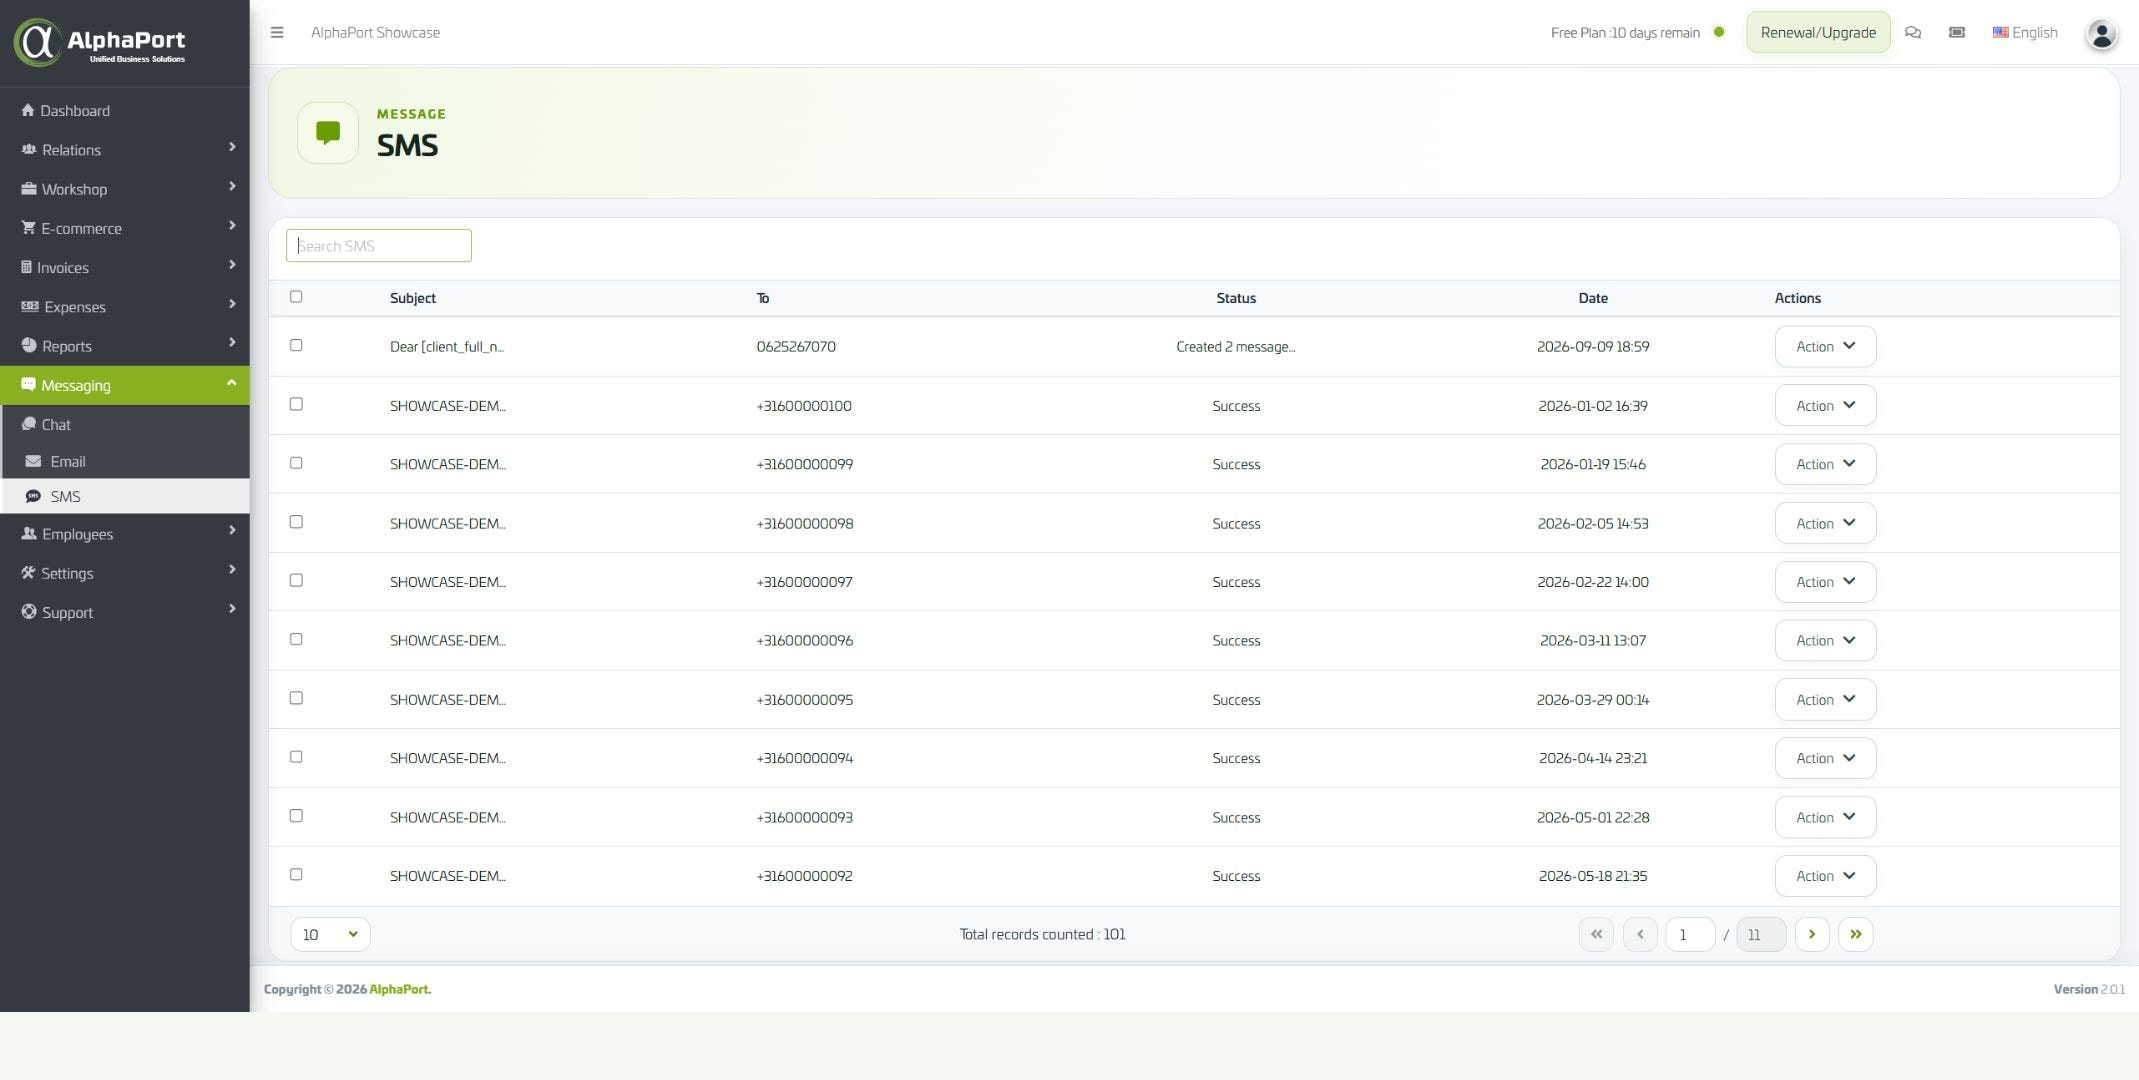The height and width of the screenshot is (1080, 2139).
Task: Expand the Relations sidebar menu
Action: (125, 149)
